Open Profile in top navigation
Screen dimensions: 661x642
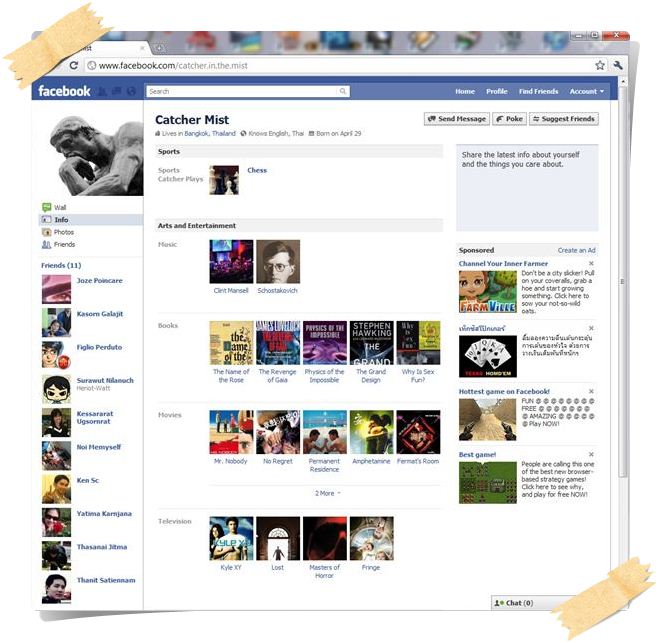point(497,91)
